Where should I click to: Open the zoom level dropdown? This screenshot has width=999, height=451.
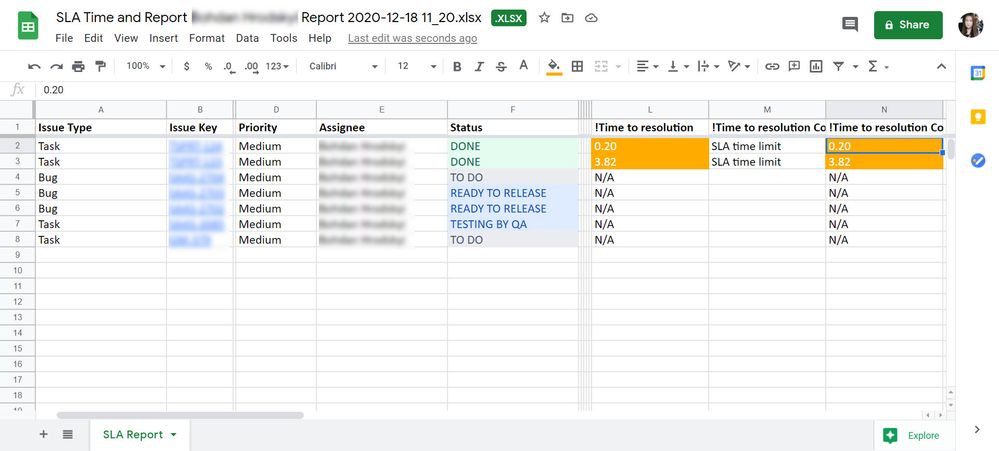[x=145, y=66]
